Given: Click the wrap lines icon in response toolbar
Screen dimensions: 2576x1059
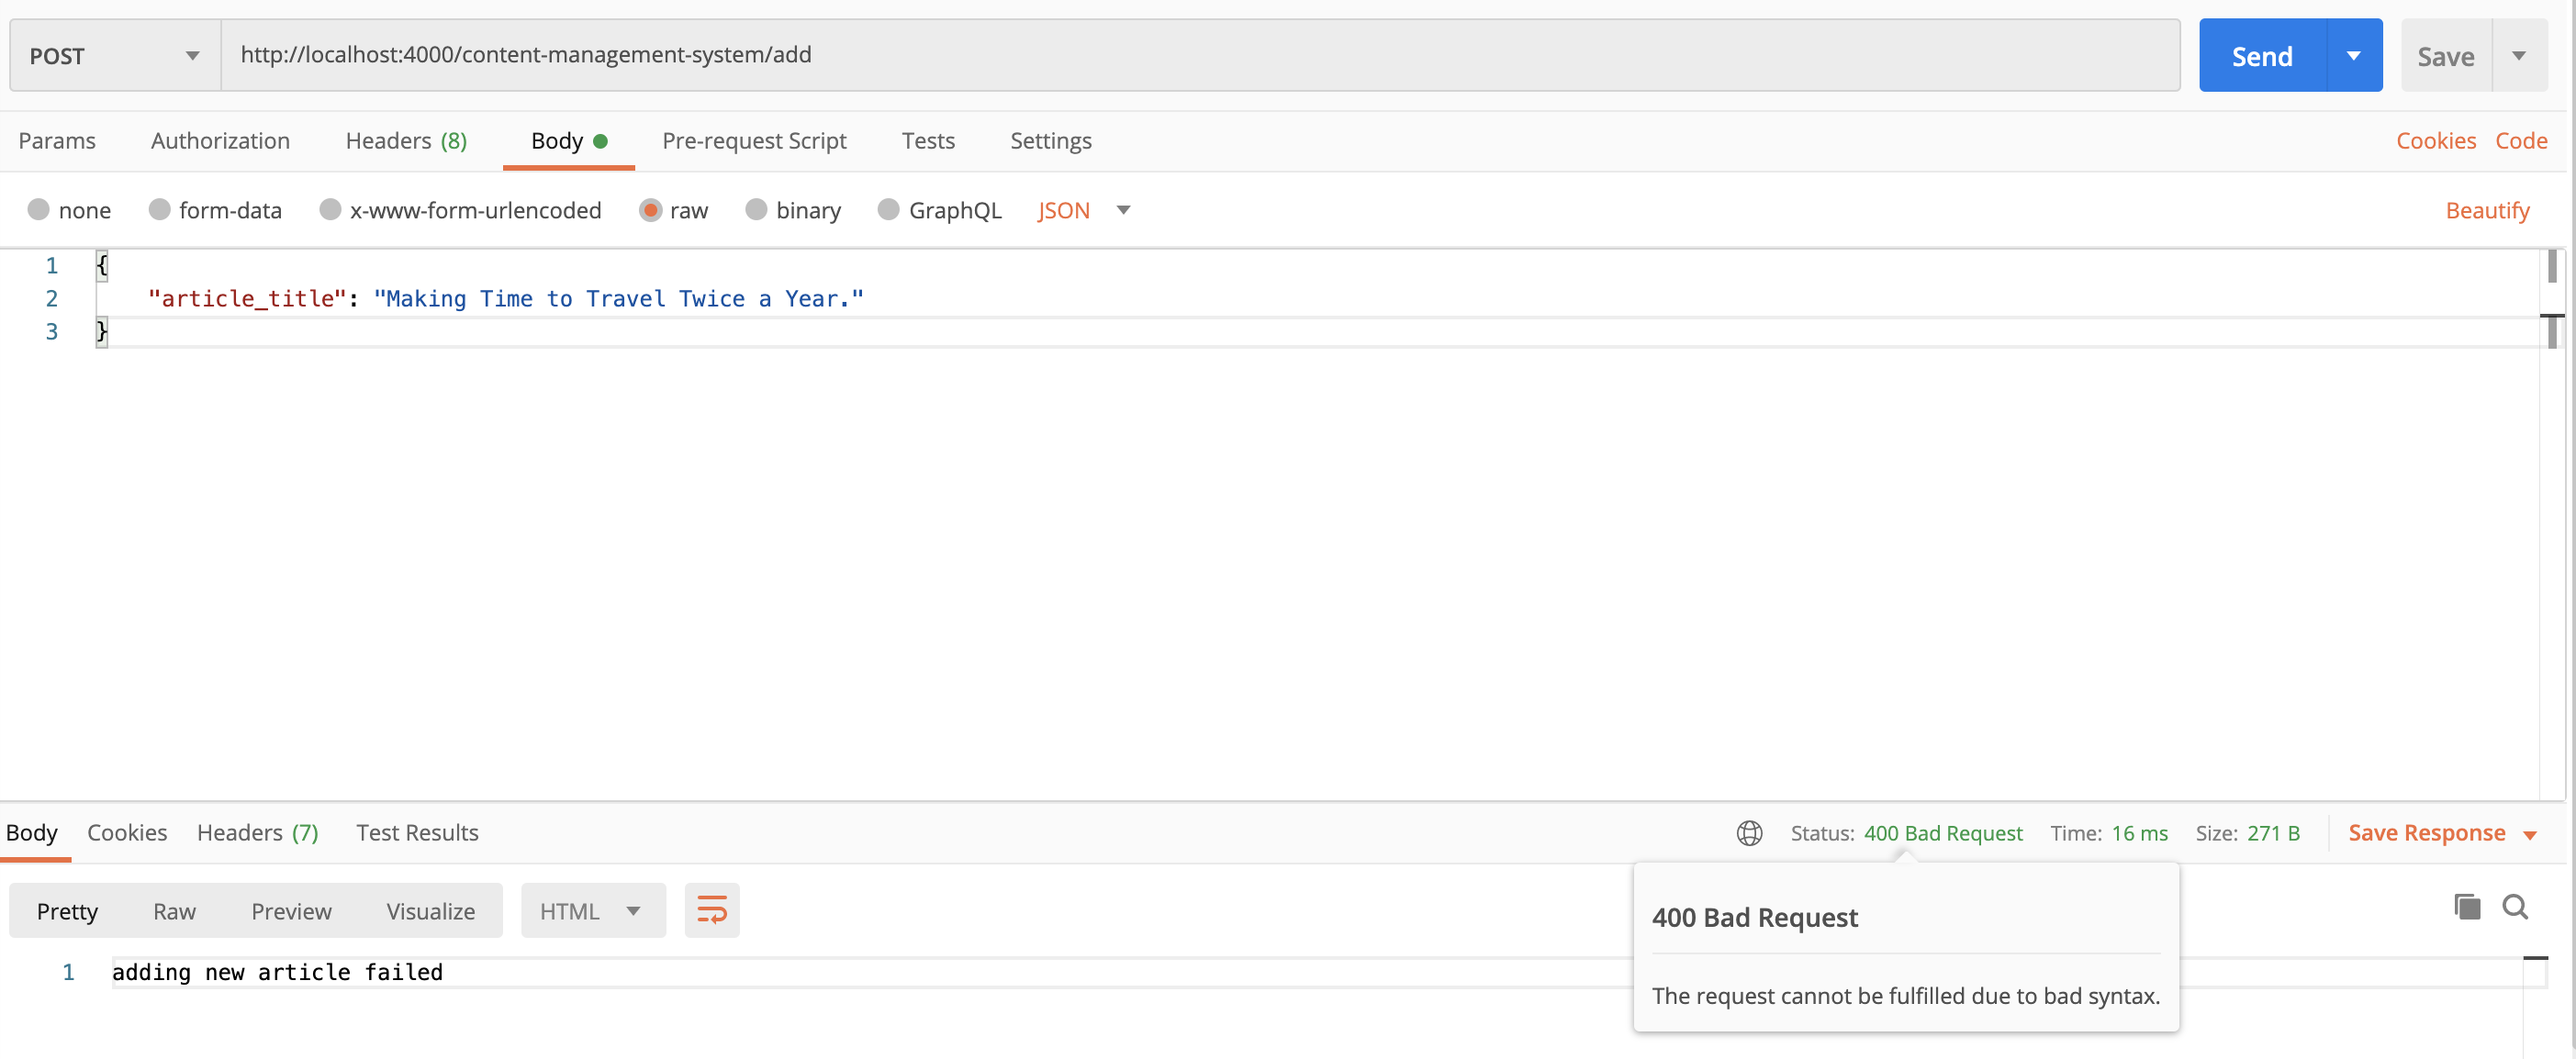Looking at the screenshot, I should pos(711,910).
